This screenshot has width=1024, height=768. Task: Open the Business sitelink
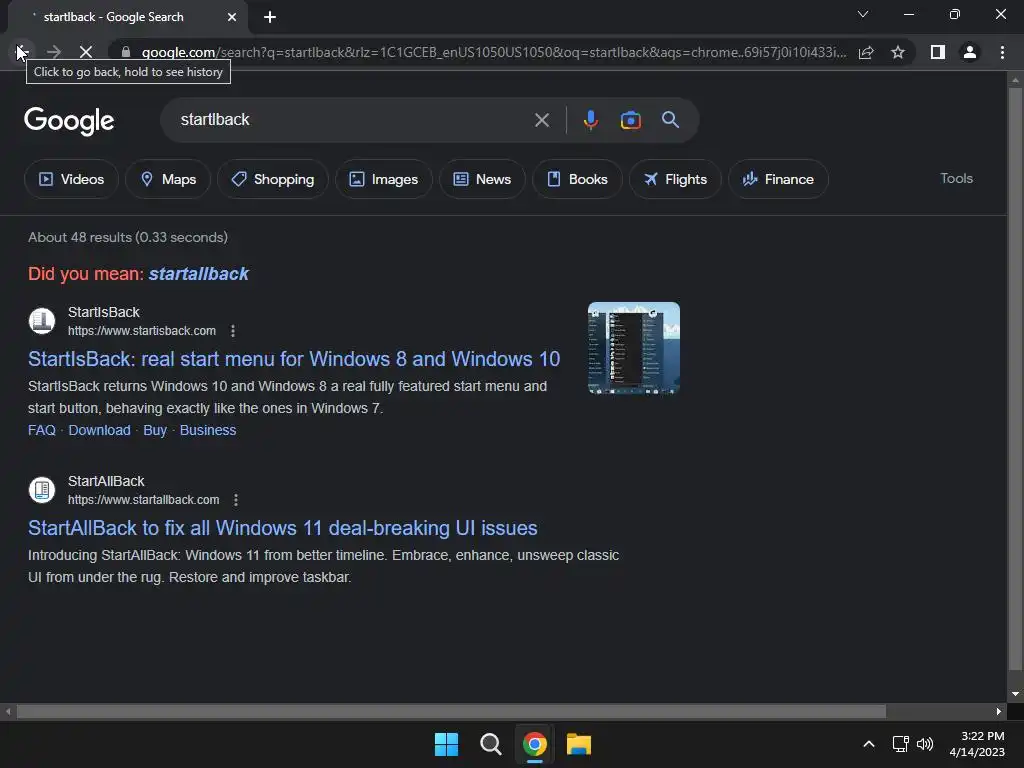tap(208, 430)
